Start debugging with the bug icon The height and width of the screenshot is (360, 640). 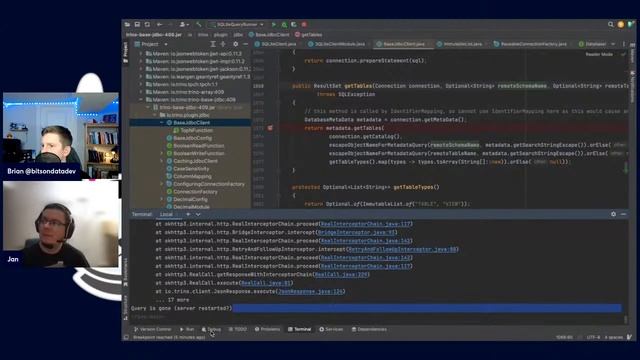tap(284, 24)
